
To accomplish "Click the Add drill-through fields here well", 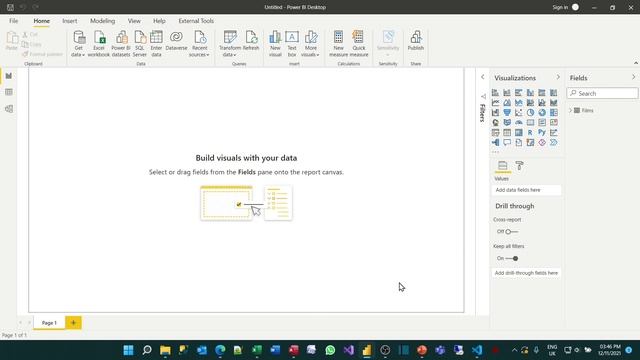I will 526,273.
